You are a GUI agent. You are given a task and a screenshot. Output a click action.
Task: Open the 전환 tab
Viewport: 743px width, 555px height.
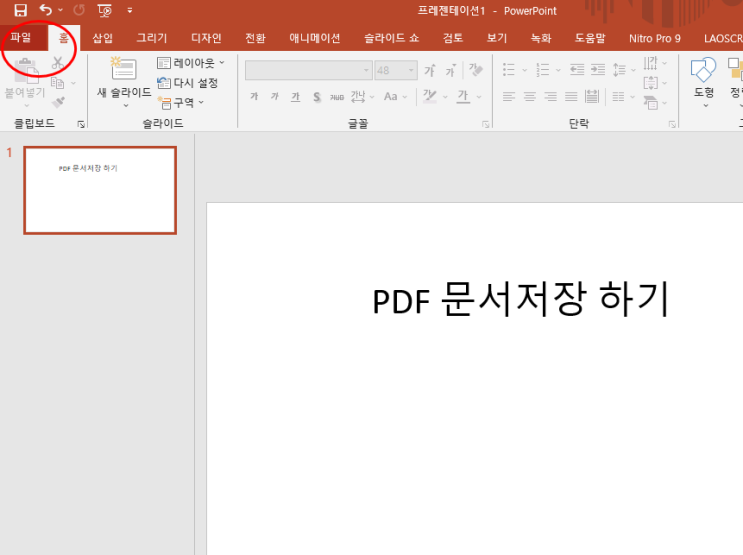click(255, 38)
